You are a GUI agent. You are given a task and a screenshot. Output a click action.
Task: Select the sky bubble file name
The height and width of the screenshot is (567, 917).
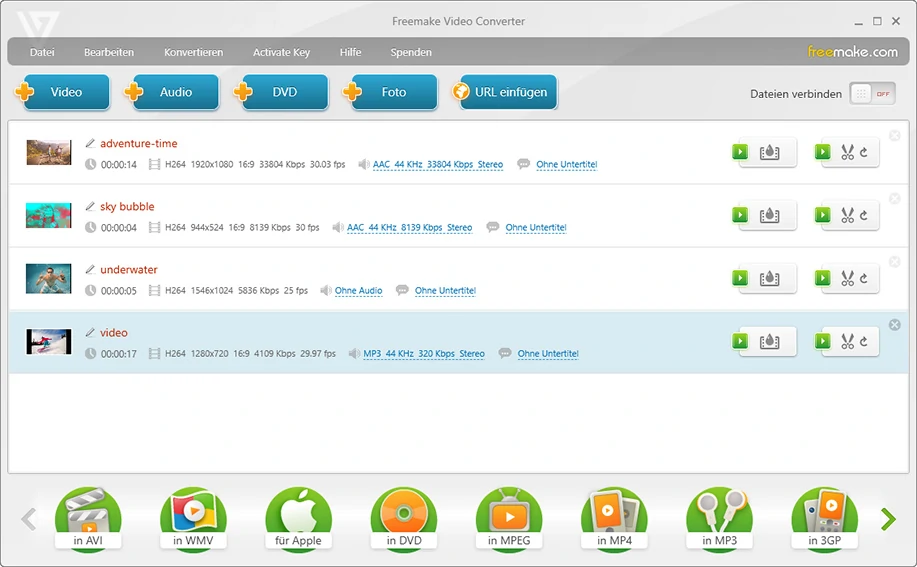pos(127,206)
